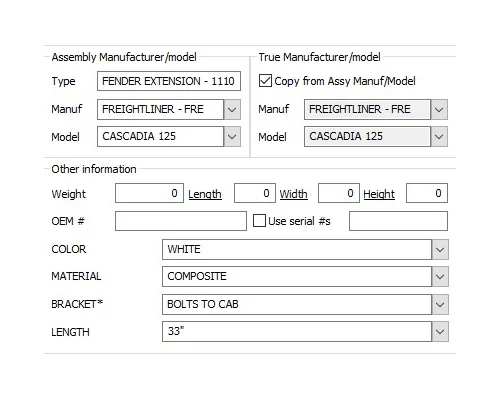Click the Width value input box
Image resolution: width=500 pixels, height=400 pixels.
coord(339,193)
